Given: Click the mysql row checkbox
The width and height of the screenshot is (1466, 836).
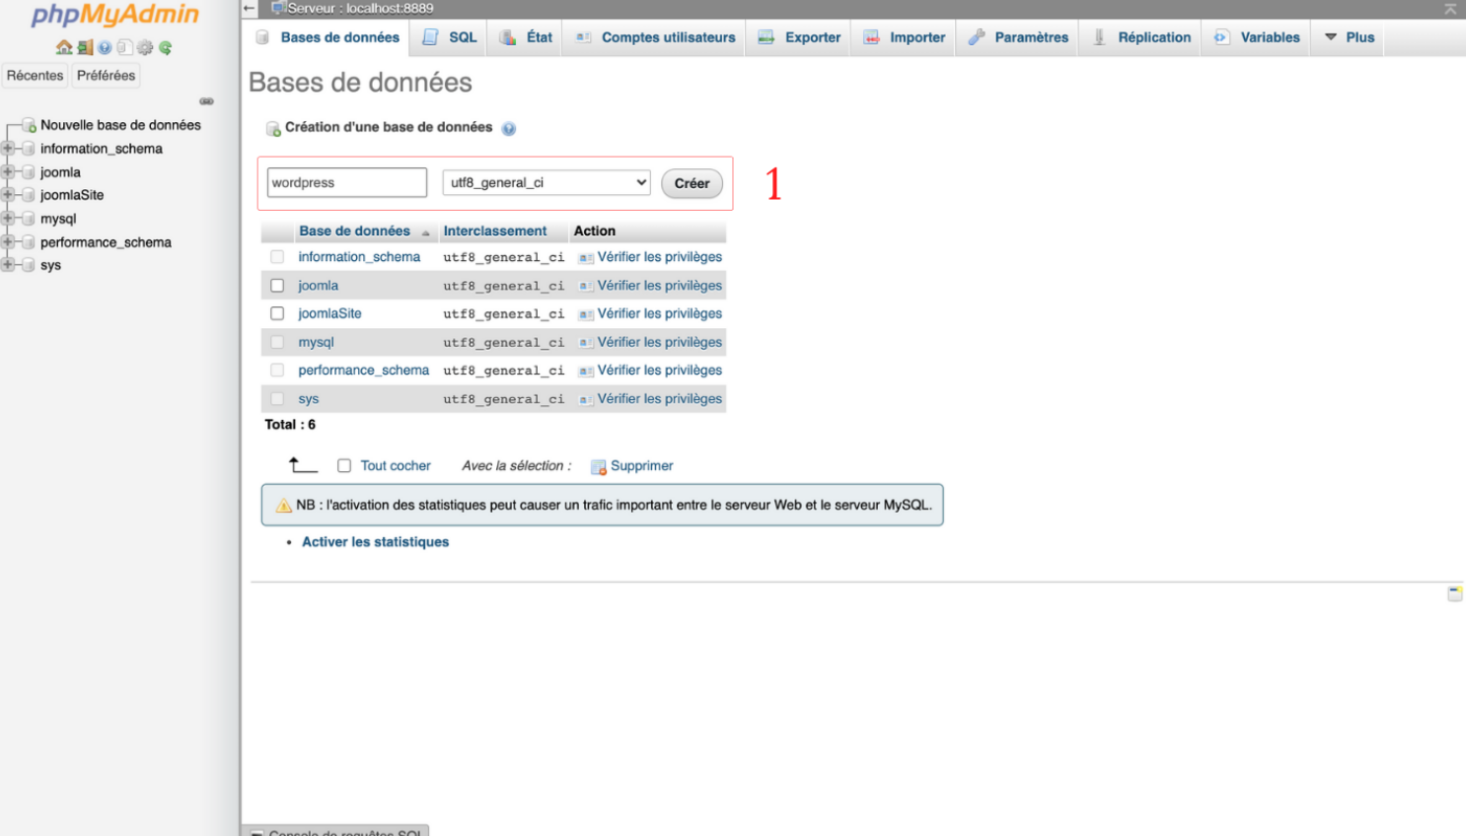Looking at the screenshot, I should click(277, 342).
